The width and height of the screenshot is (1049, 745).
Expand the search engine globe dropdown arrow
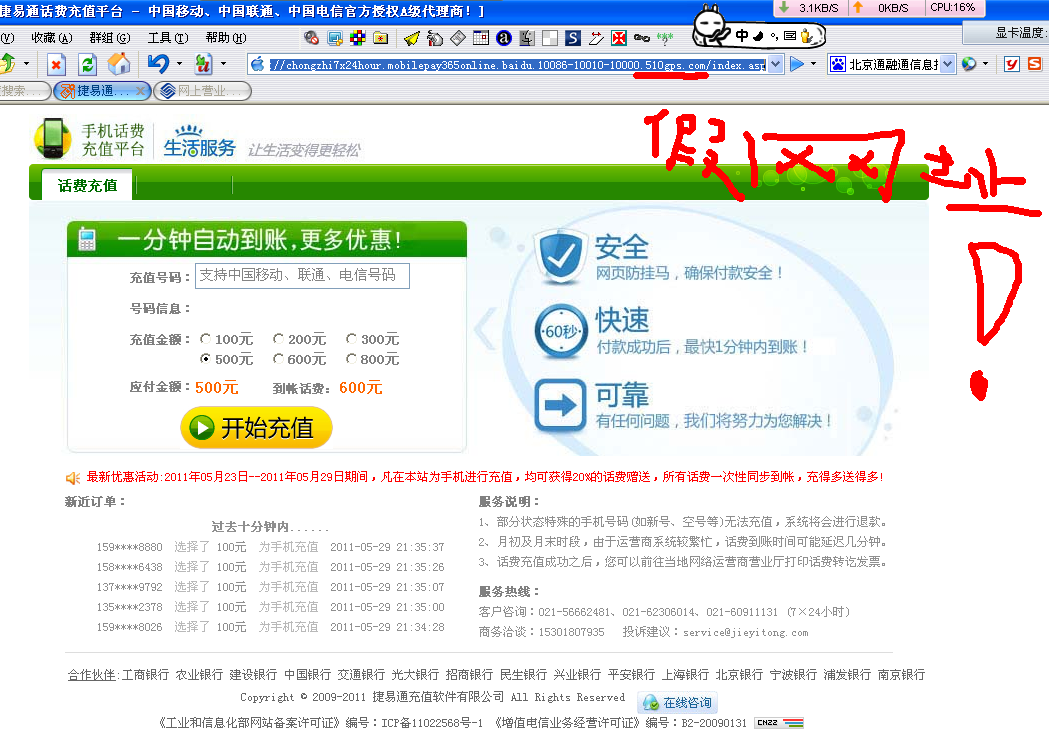coord(985,64)
